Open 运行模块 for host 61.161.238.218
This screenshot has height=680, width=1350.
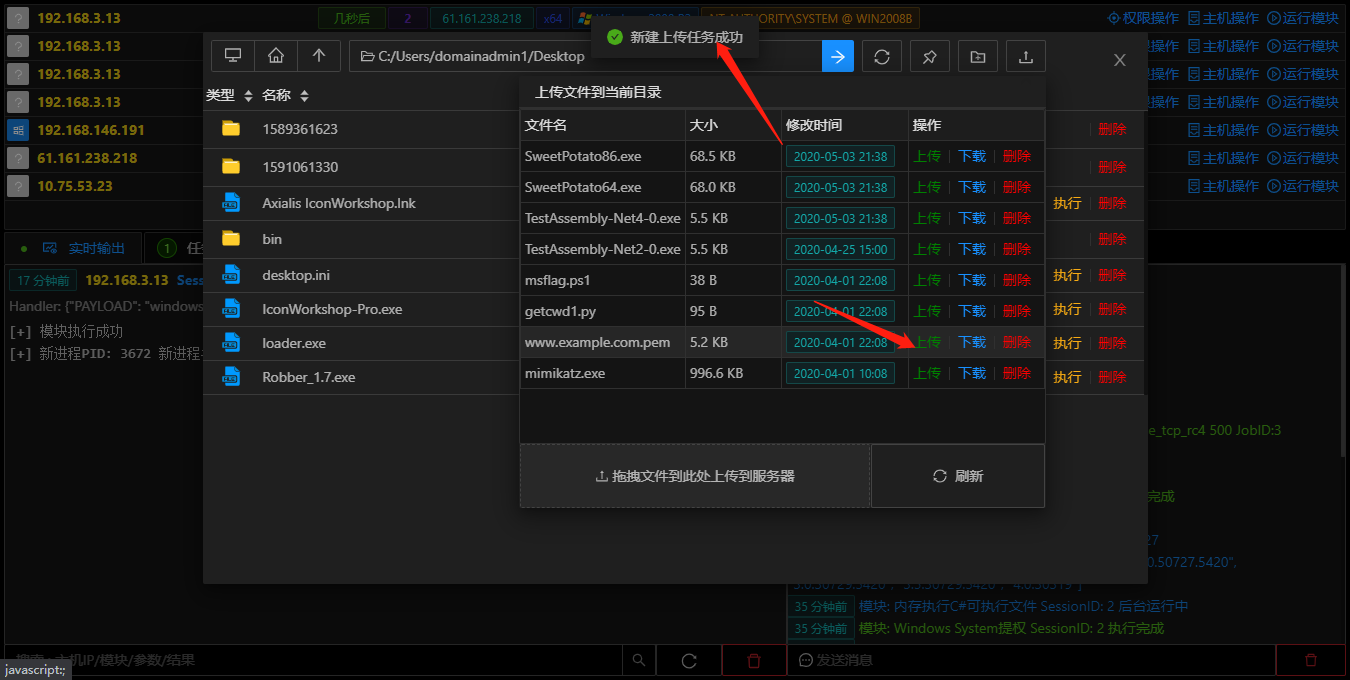(1303, 158)
